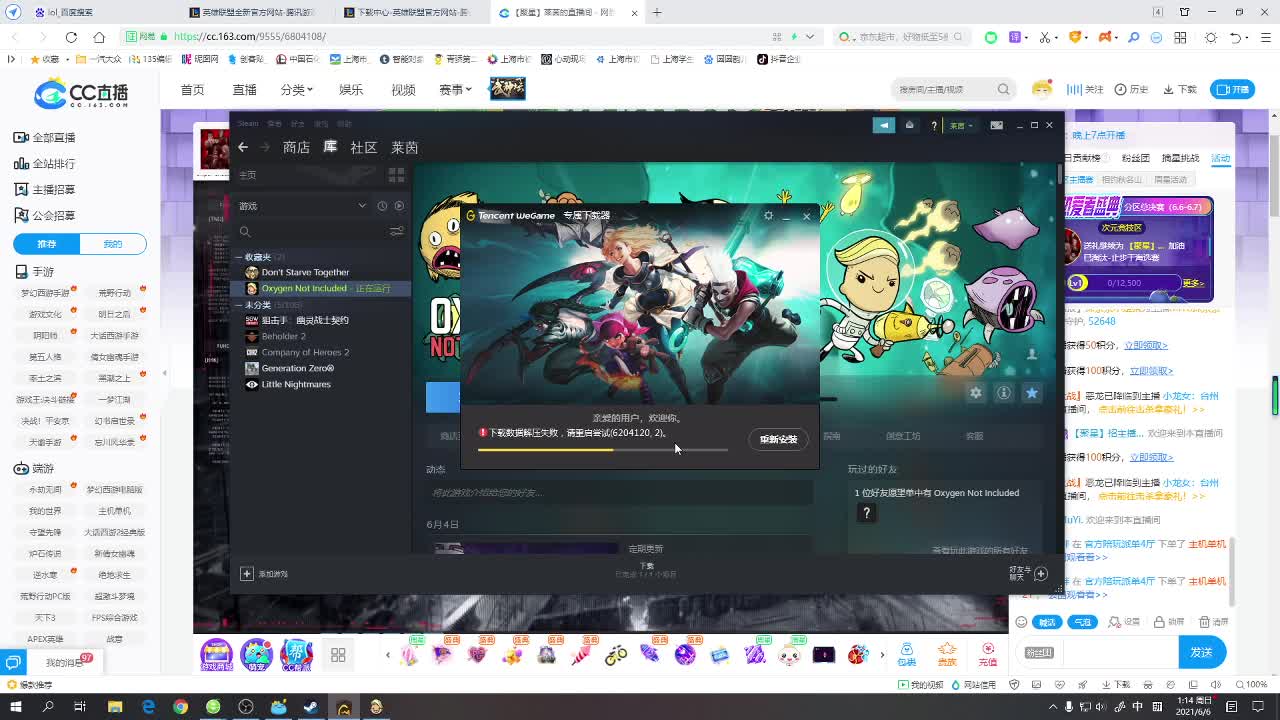Go back in the Steam window
1280x720 pixels.
(x=243, y=147)
